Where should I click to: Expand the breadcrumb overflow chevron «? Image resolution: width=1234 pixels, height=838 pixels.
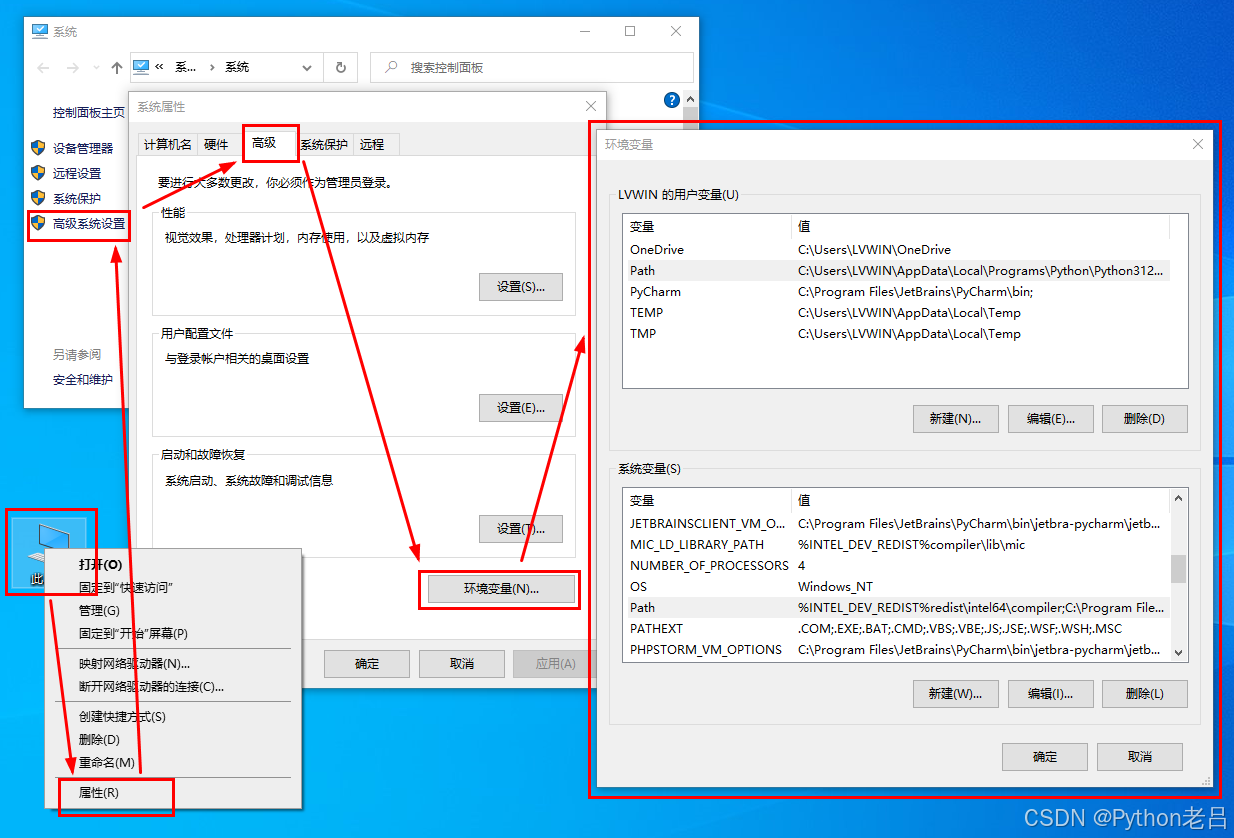(x=160, y=67)
